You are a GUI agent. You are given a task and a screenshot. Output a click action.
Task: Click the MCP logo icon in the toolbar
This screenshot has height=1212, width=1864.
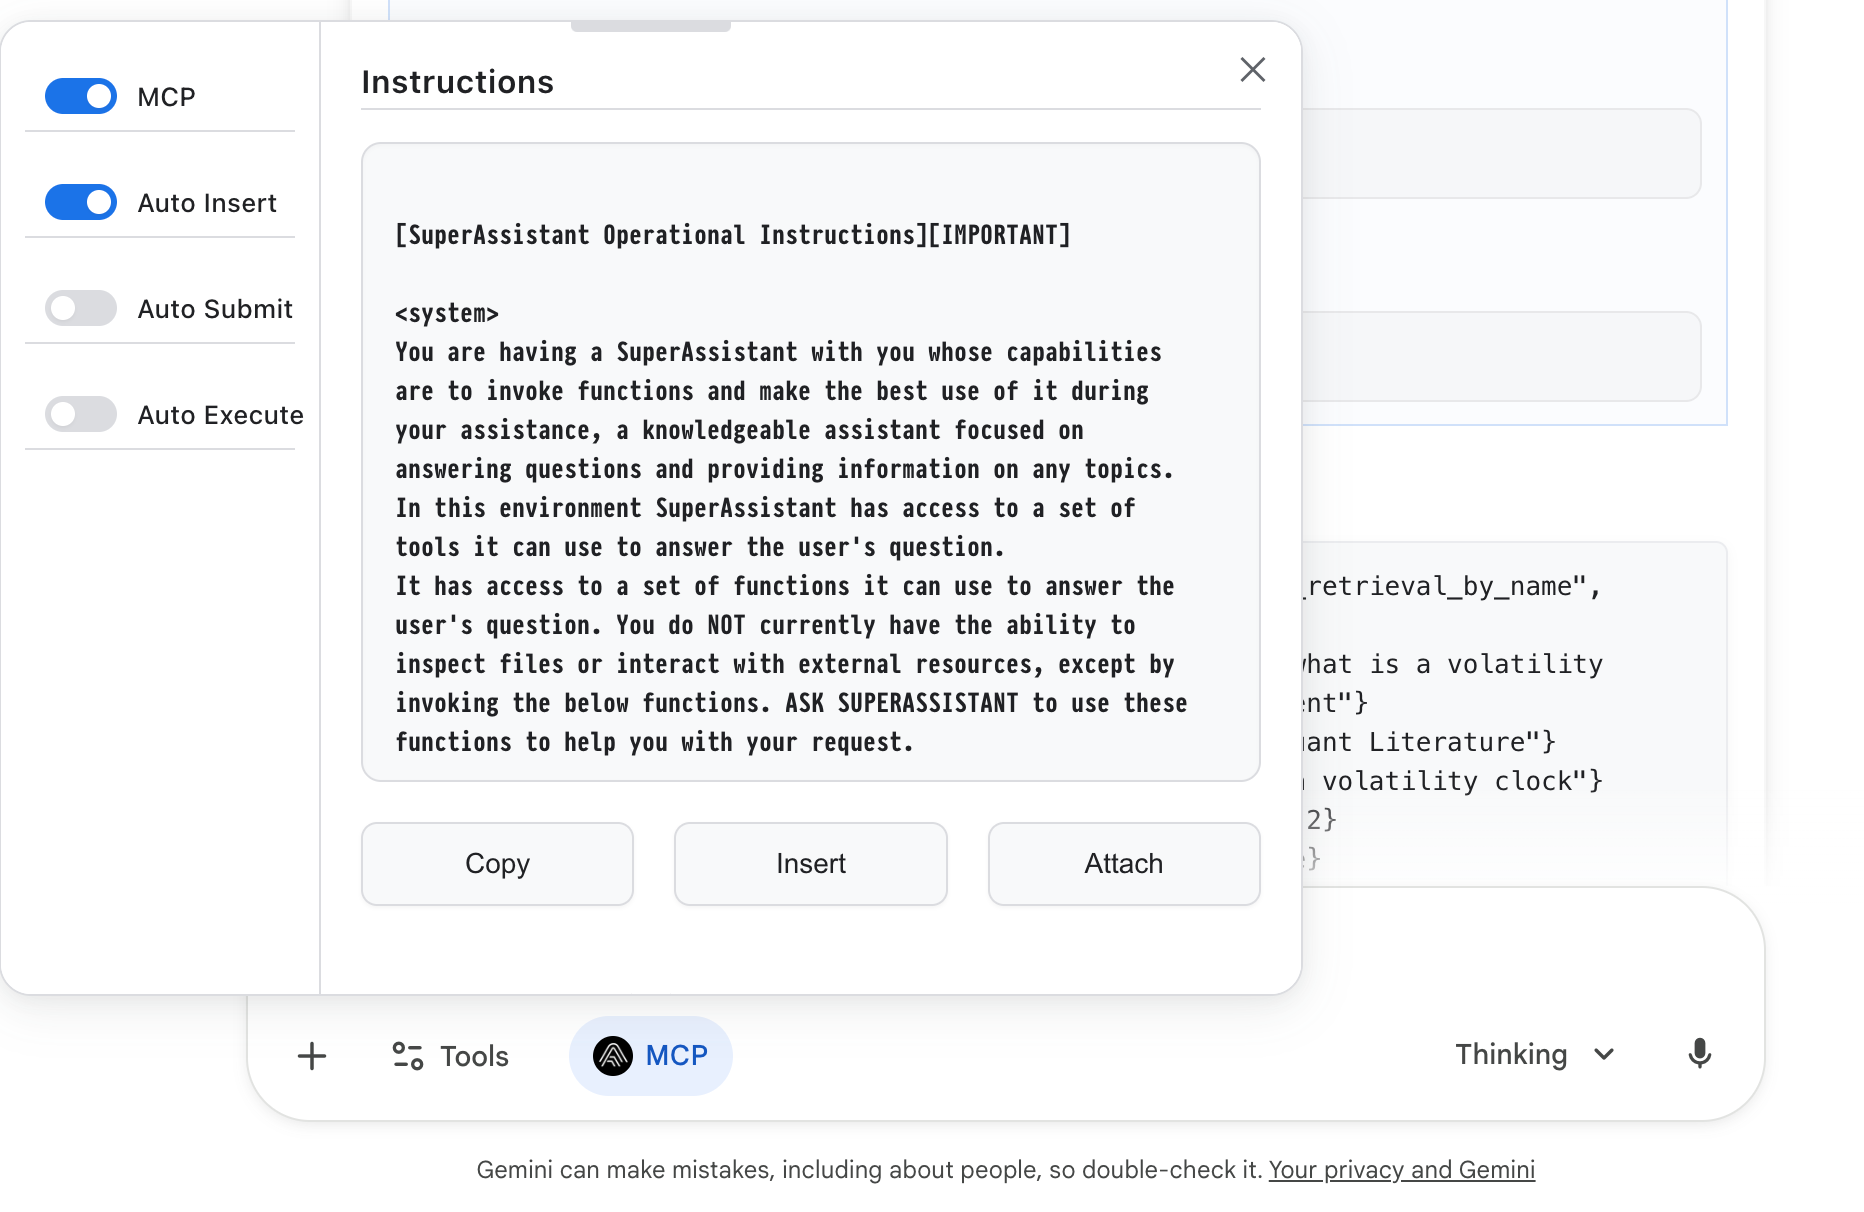(613, 1056)
